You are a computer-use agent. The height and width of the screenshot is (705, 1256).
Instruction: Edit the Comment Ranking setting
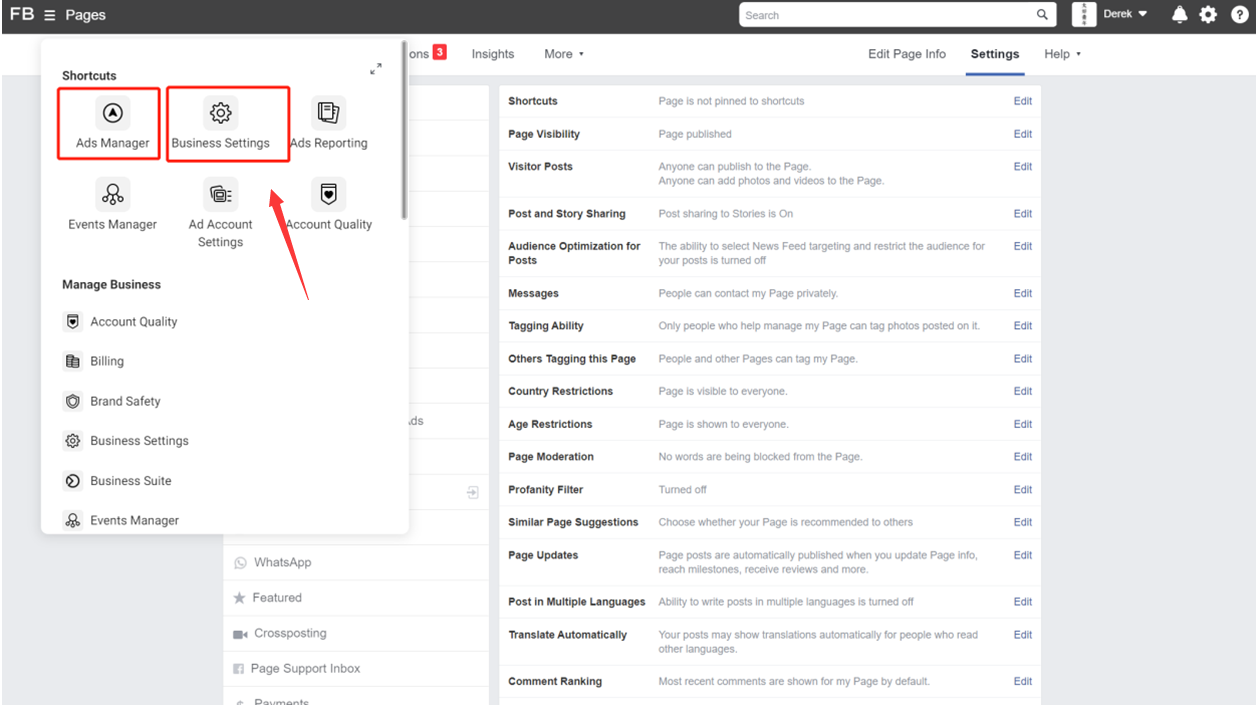[1023, 682]
